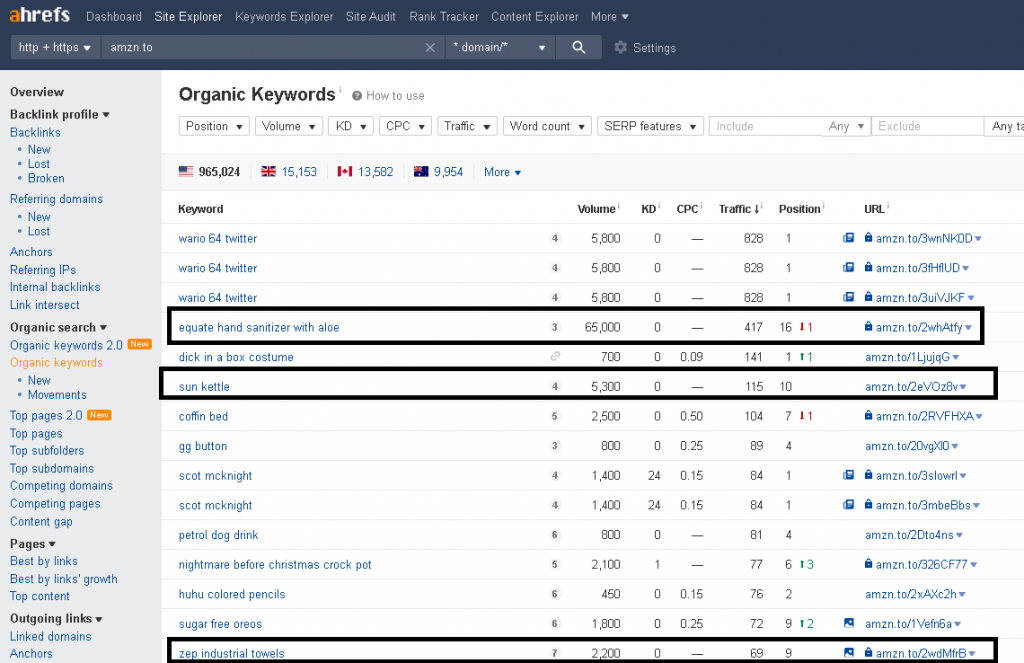Image resolution: width=1024 pixels, height=663 pixels.
Task: Open keyword equate hand sanitizer with aloe
Action: click(259, 327)
